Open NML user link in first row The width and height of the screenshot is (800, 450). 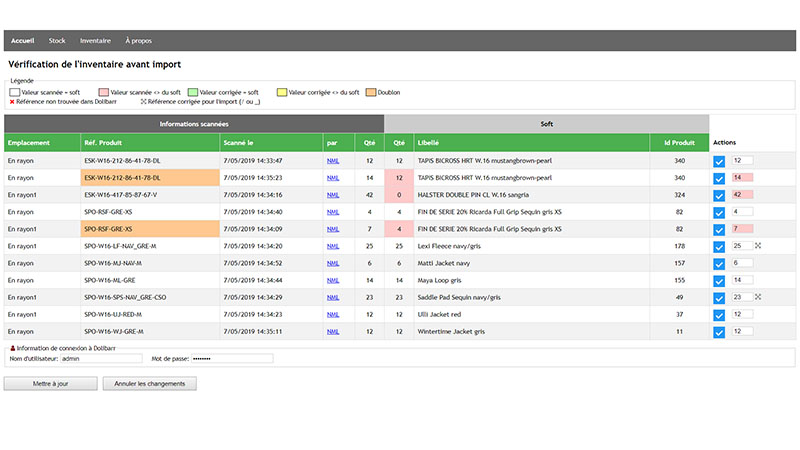point(333,160)
